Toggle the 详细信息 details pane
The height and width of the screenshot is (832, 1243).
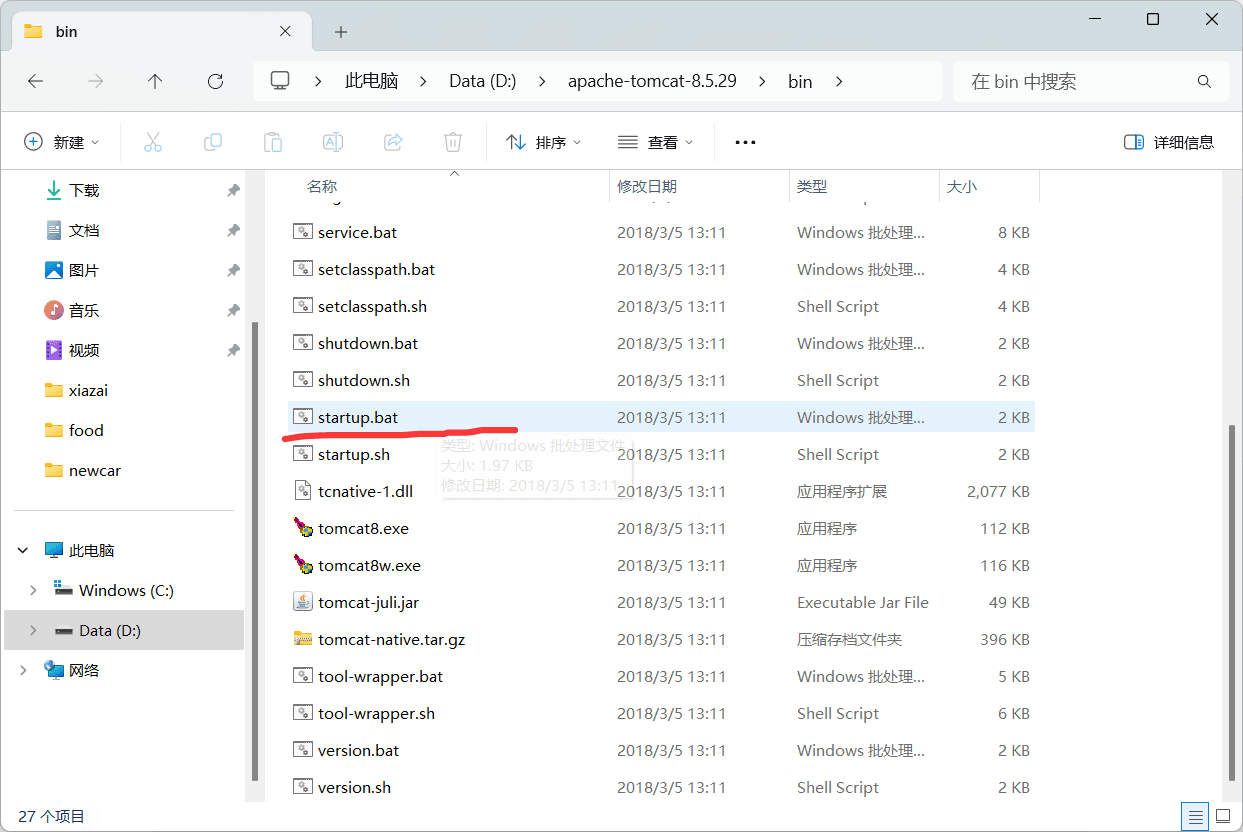pyautogui.click(x=1169, y=142)
